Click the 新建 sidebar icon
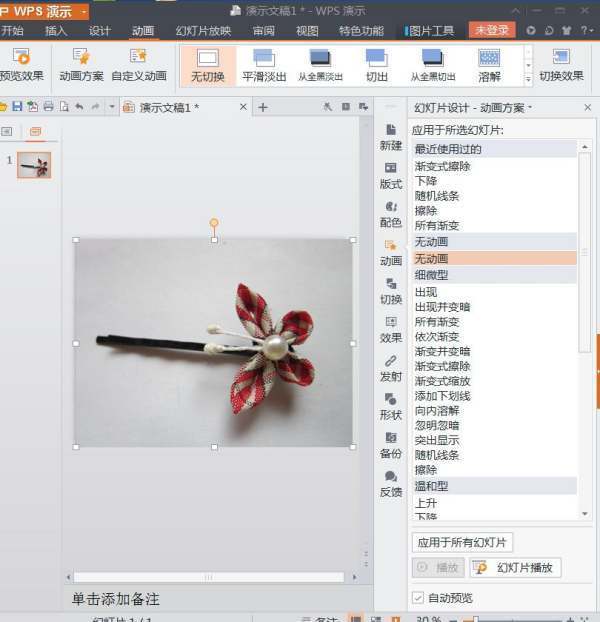 (391, 137)
